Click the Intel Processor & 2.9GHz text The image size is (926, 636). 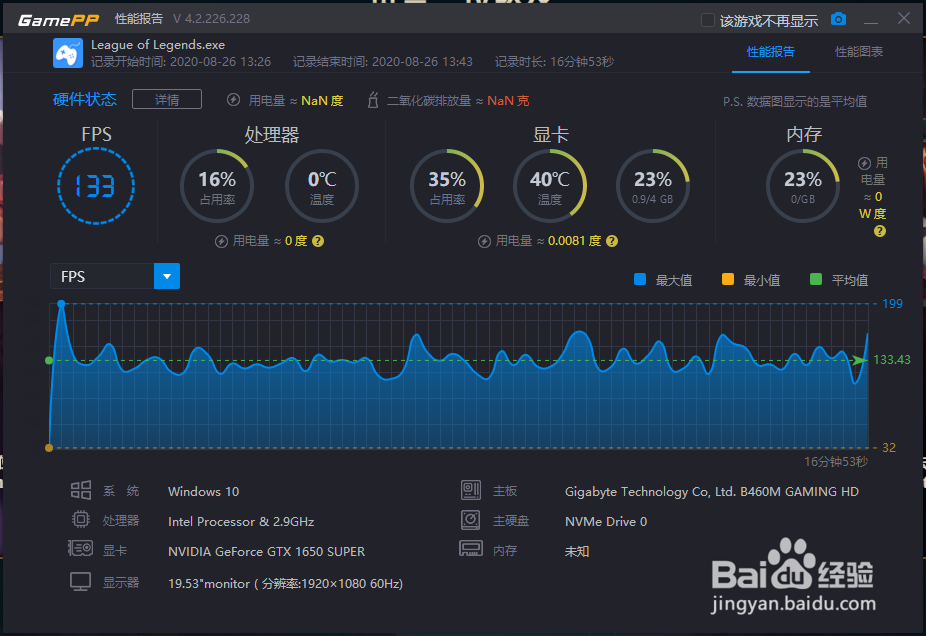[241, 521]
